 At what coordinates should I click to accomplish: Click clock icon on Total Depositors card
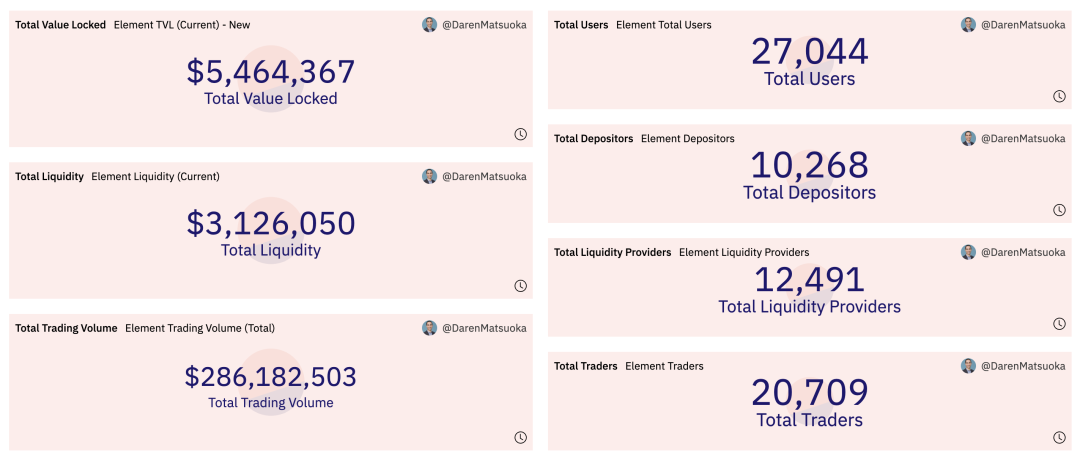click(1059, 210)
